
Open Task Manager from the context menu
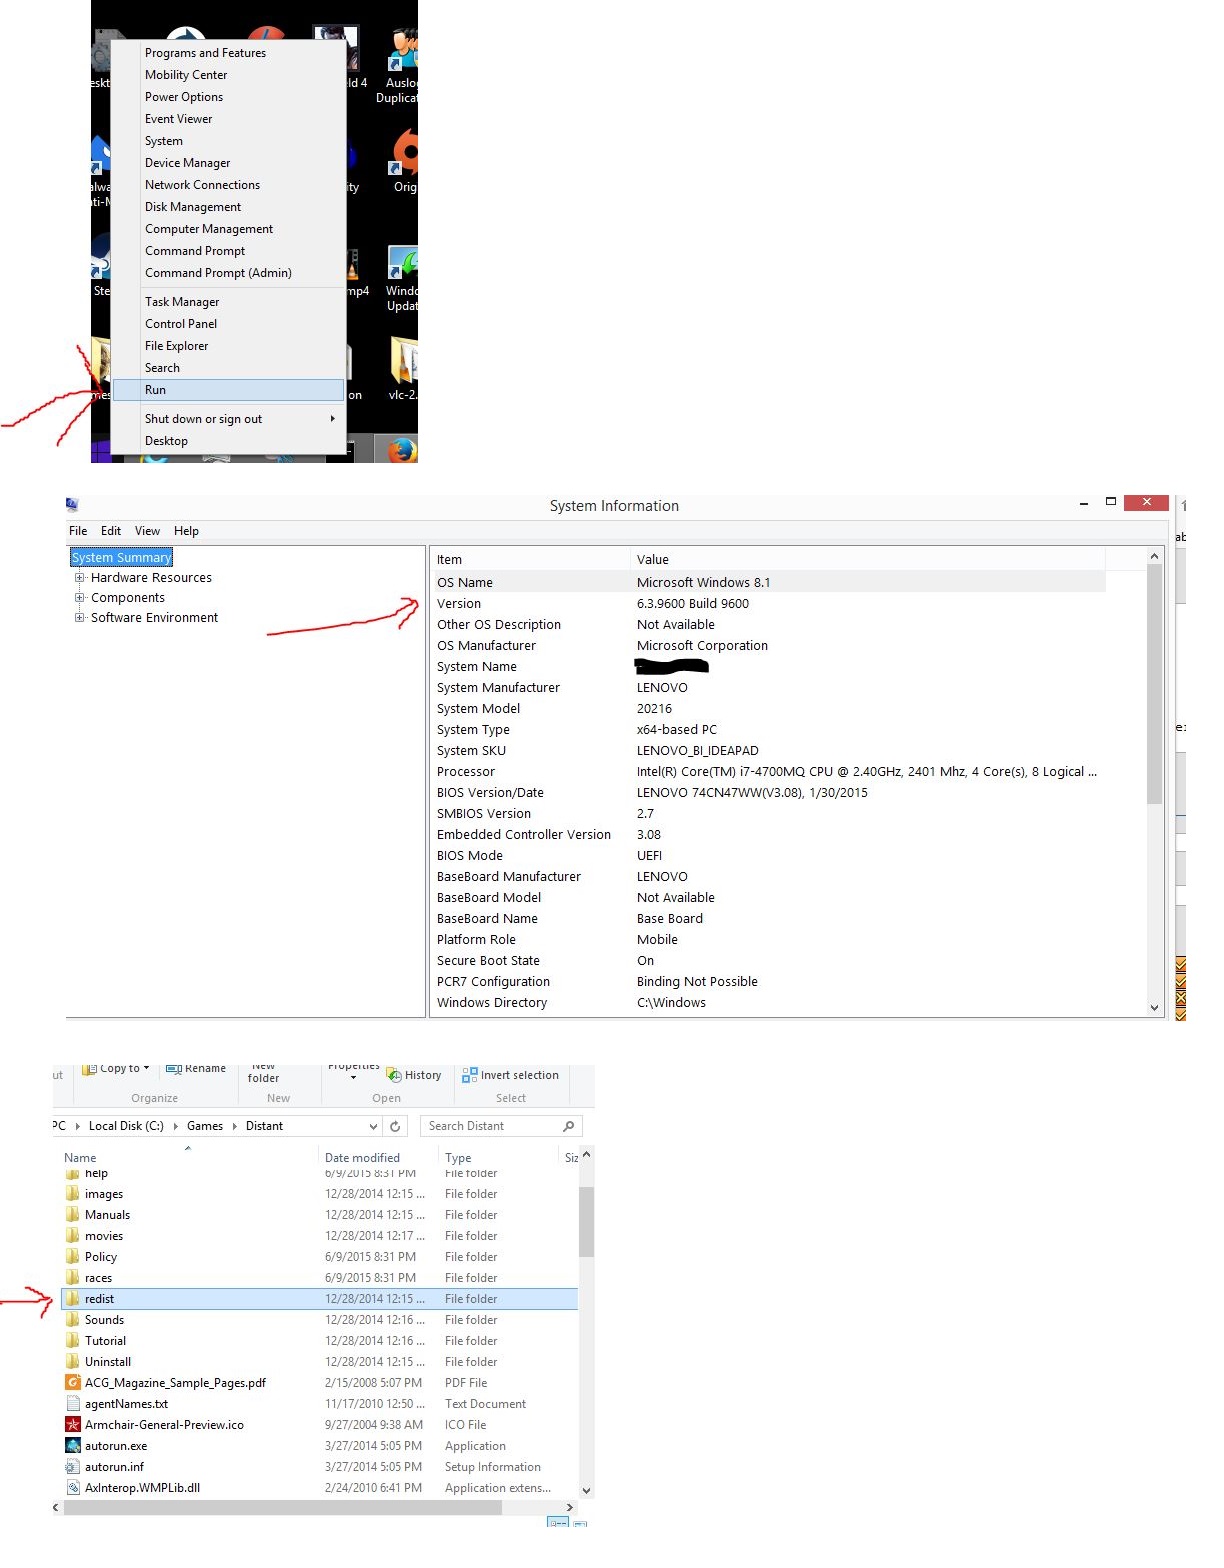click(x=229, y=302)
